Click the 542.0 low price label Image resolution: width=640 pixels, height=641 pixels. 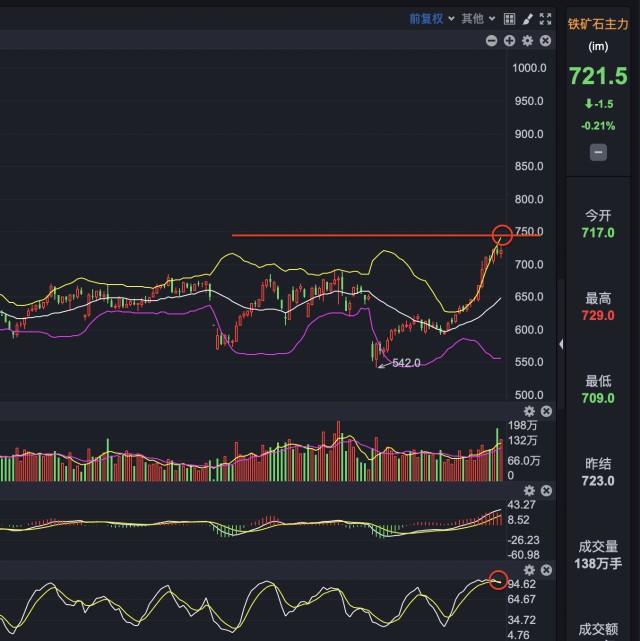click(406, 363)
